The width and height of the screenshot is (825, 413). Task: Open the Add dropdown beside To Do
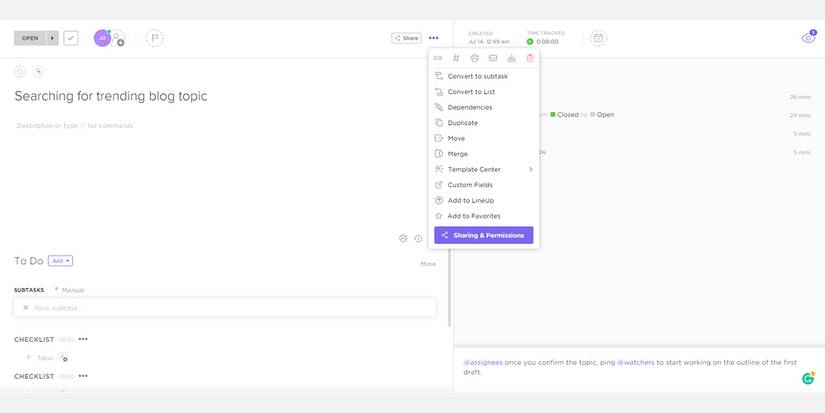point(61,261)
